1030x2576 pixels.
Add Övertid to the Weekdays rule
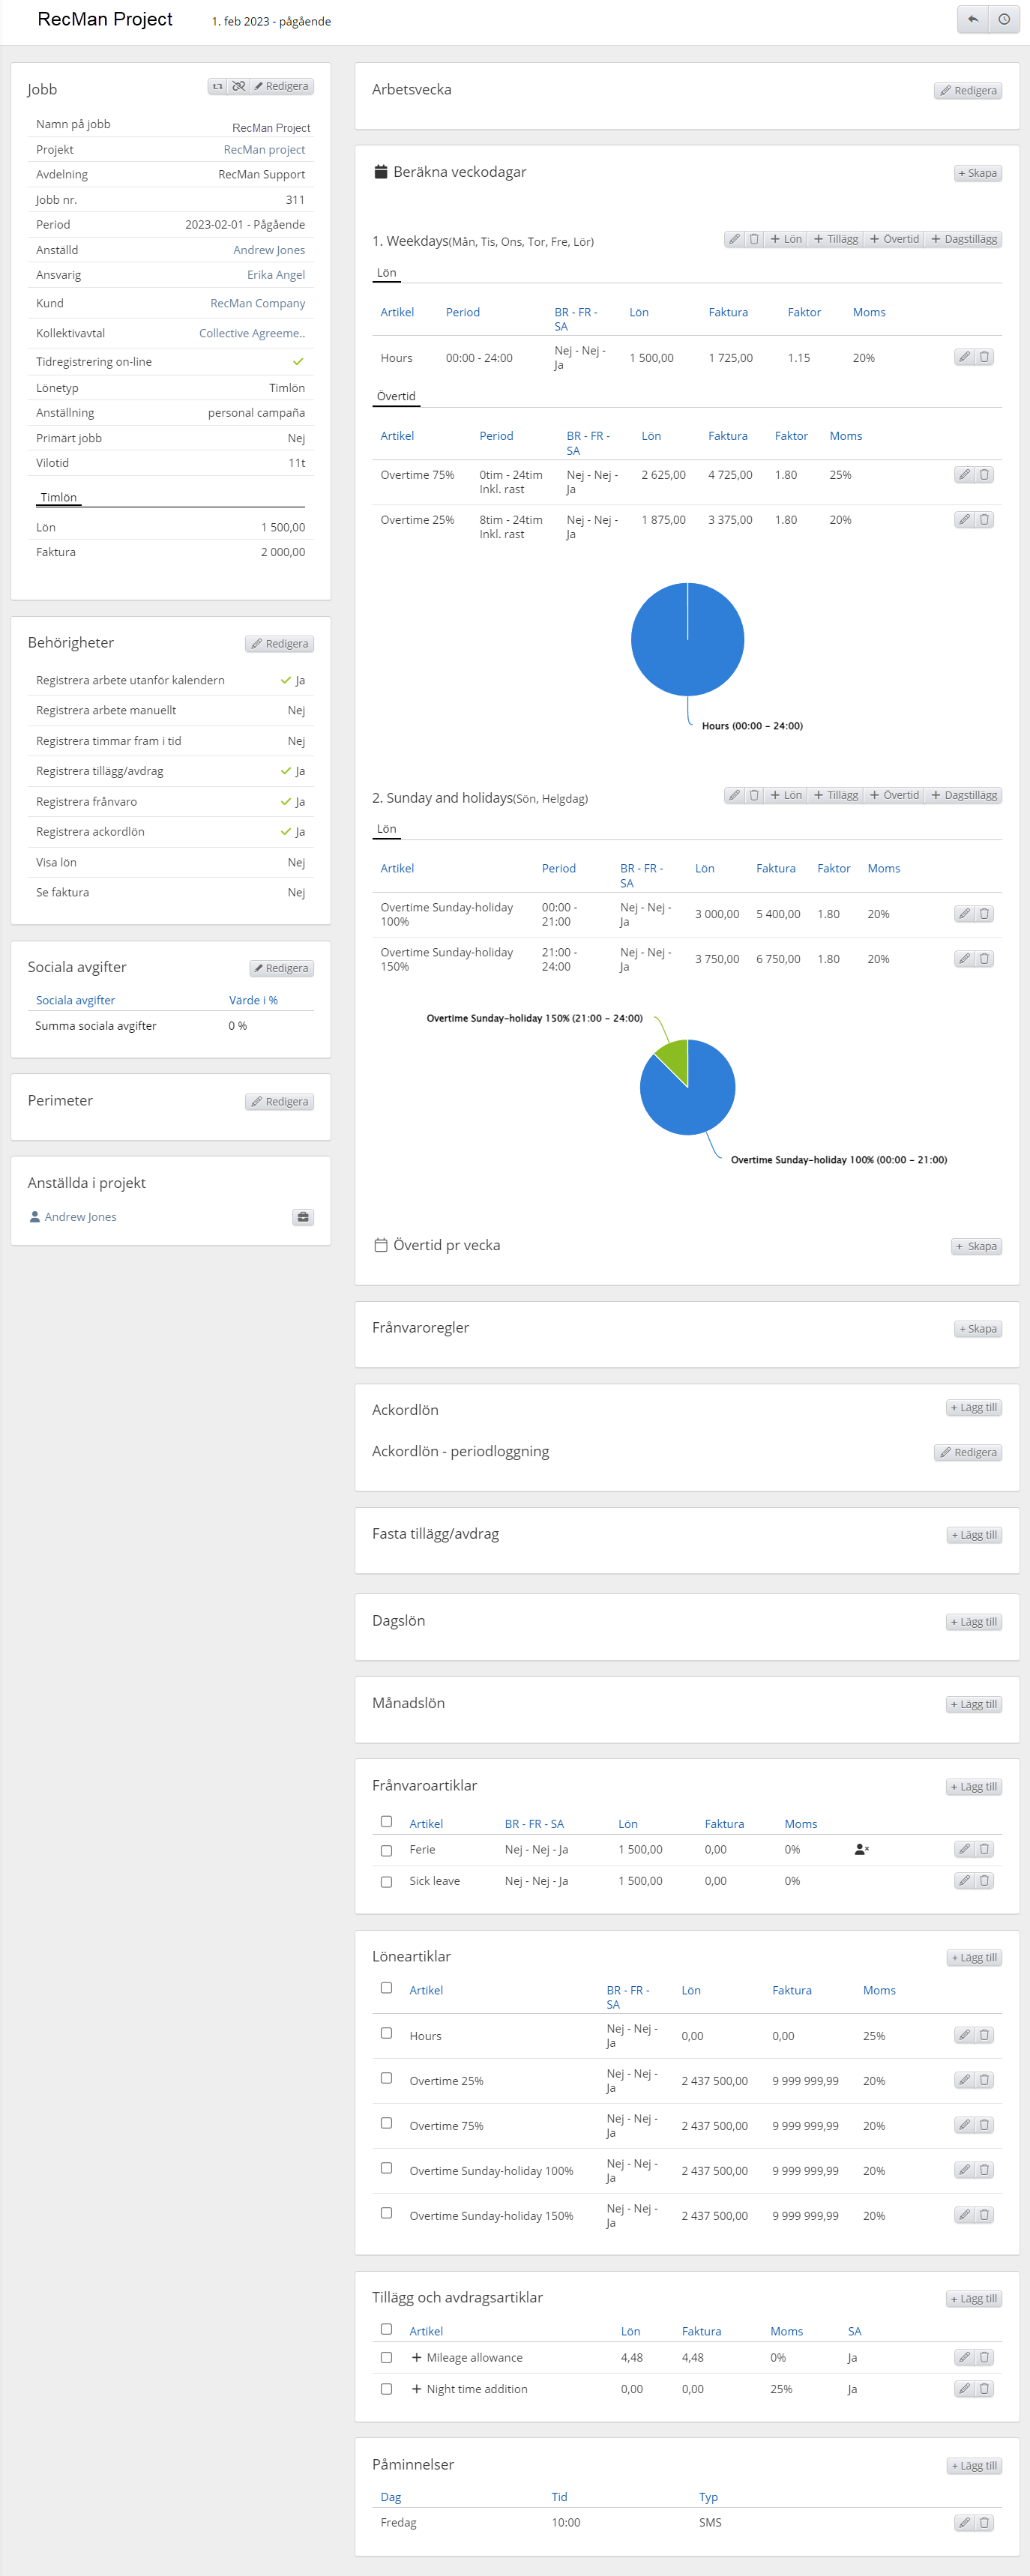click(894, 239)
